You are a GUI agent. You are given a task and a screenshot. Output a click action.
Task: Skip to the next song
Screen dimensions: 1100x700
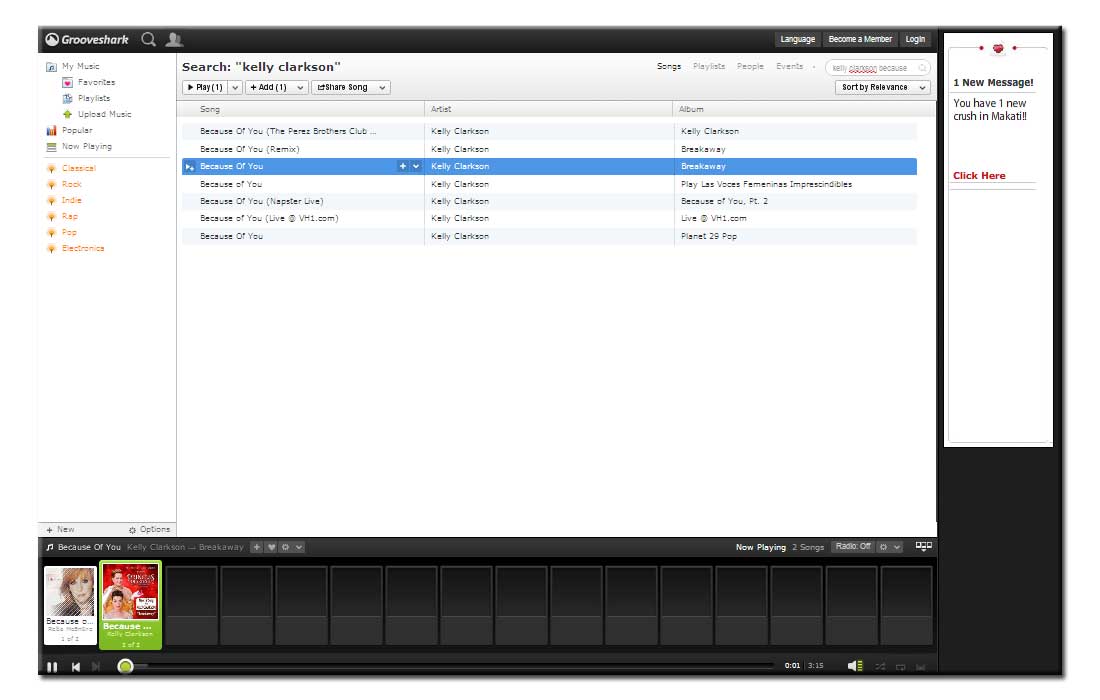pyautogui.click(x=97, y=667)
